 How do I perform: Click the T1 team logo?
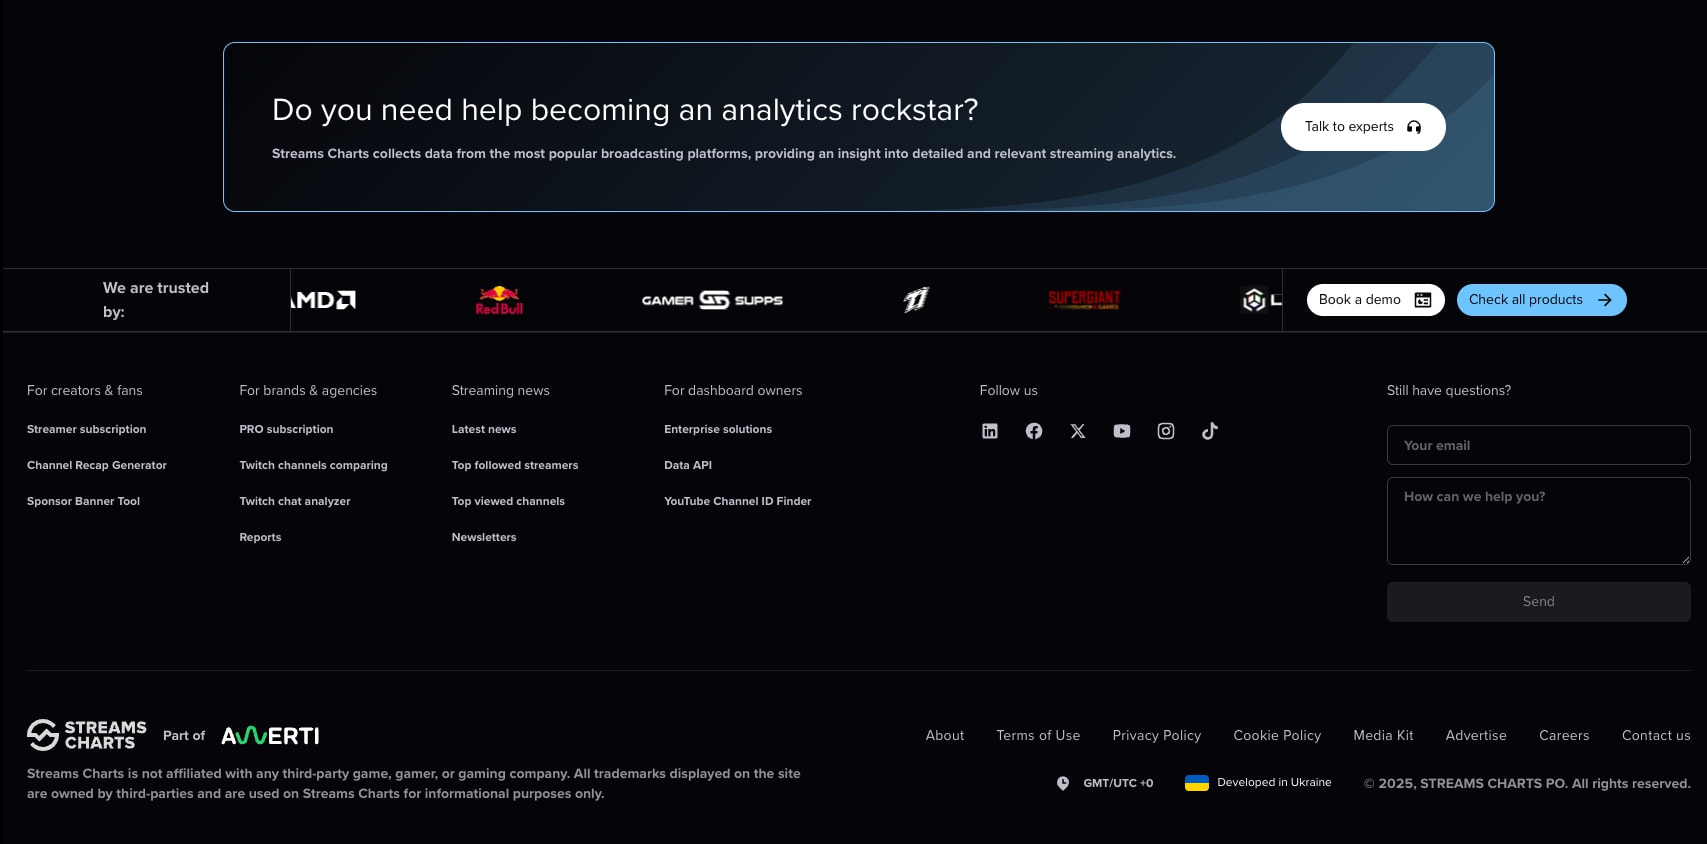[916, 300]
